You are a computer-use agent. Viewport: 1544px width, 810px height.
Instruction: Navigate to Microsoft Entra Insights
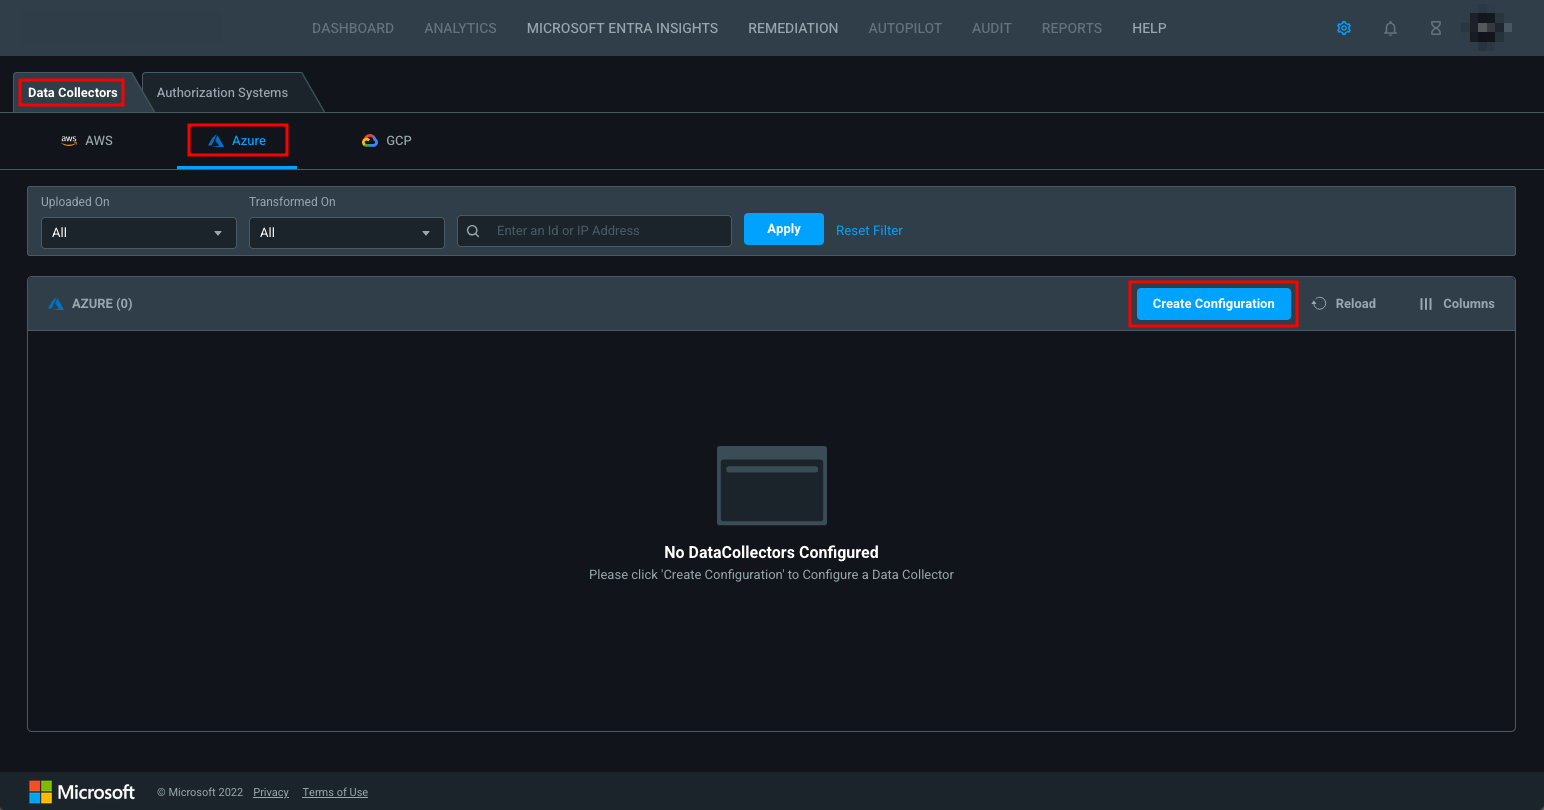(622, 28)
